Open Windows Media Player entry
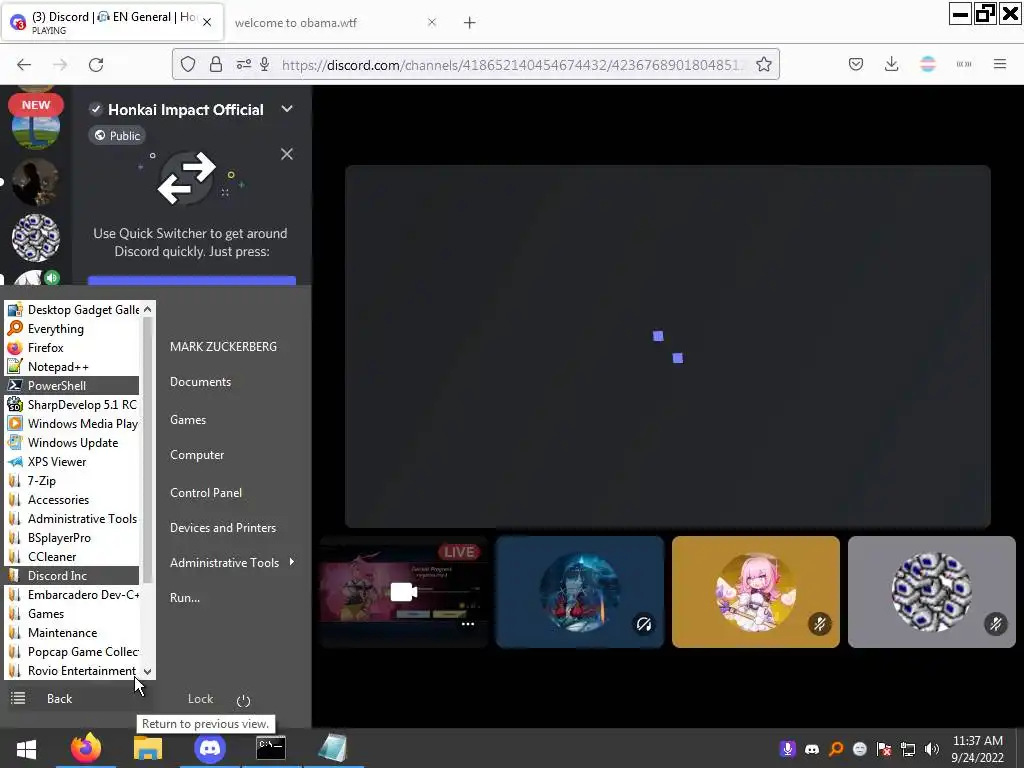The height and width of the screenshot is (768, 1024). click(x=72, y=423)
